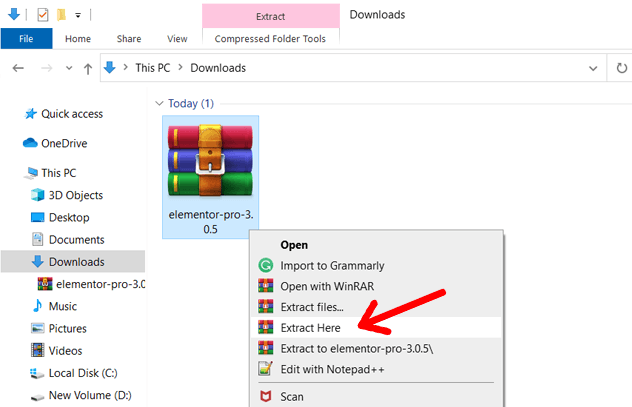Open Videos folder in sidebar
Viewport: 632px width, 407px height.
pyautogui.click(x=65, y=351)
